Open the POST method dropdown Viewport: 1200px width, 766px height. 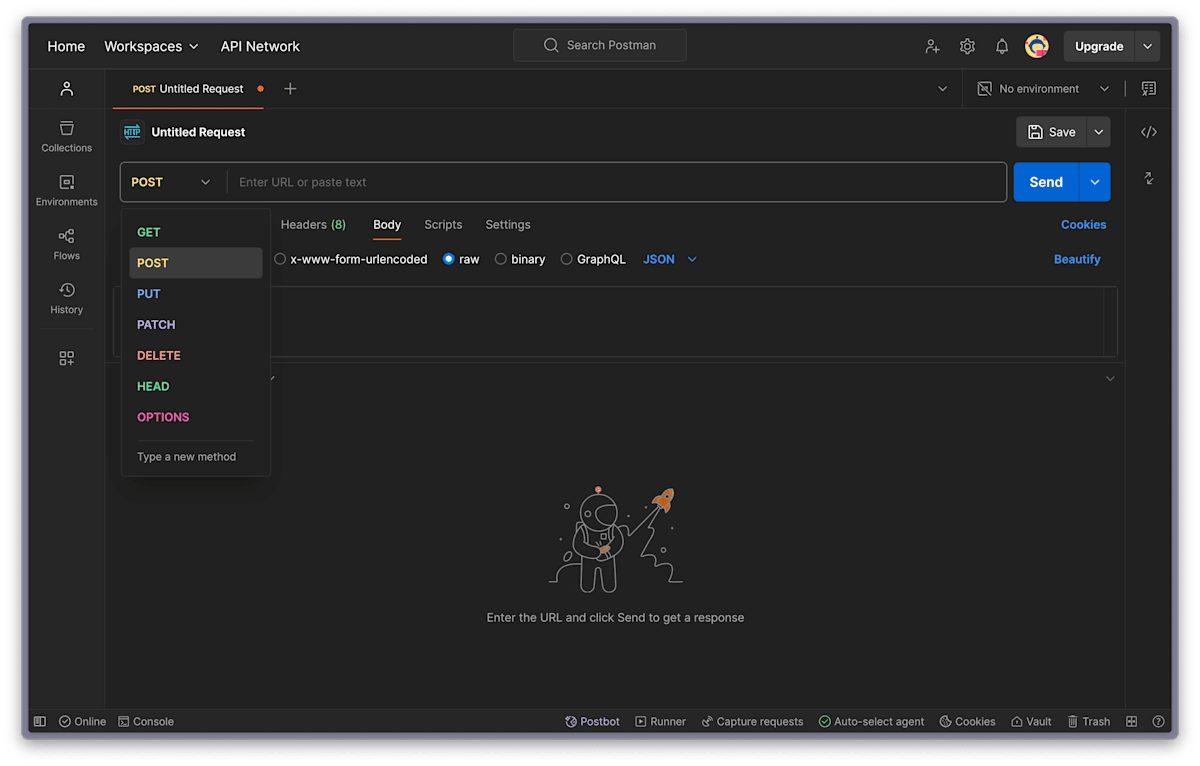coord(172,182)
